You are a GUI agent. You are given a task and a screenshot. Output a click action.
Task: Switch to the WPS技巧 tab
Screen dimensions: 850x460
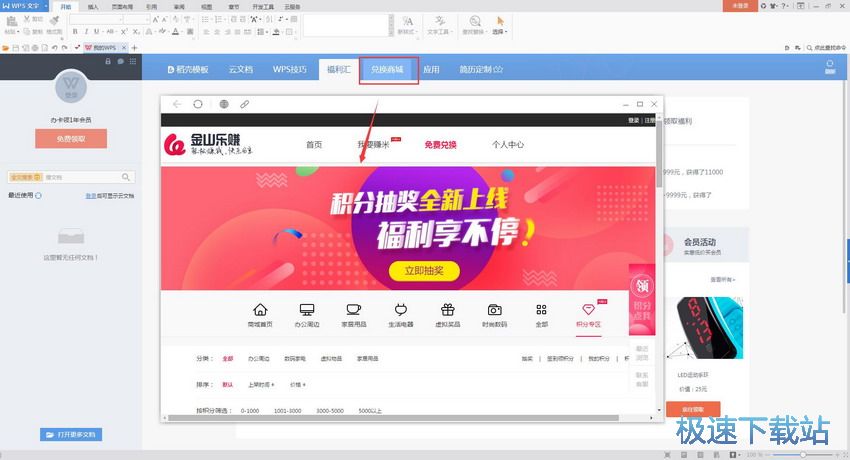[x=289, y=69]
